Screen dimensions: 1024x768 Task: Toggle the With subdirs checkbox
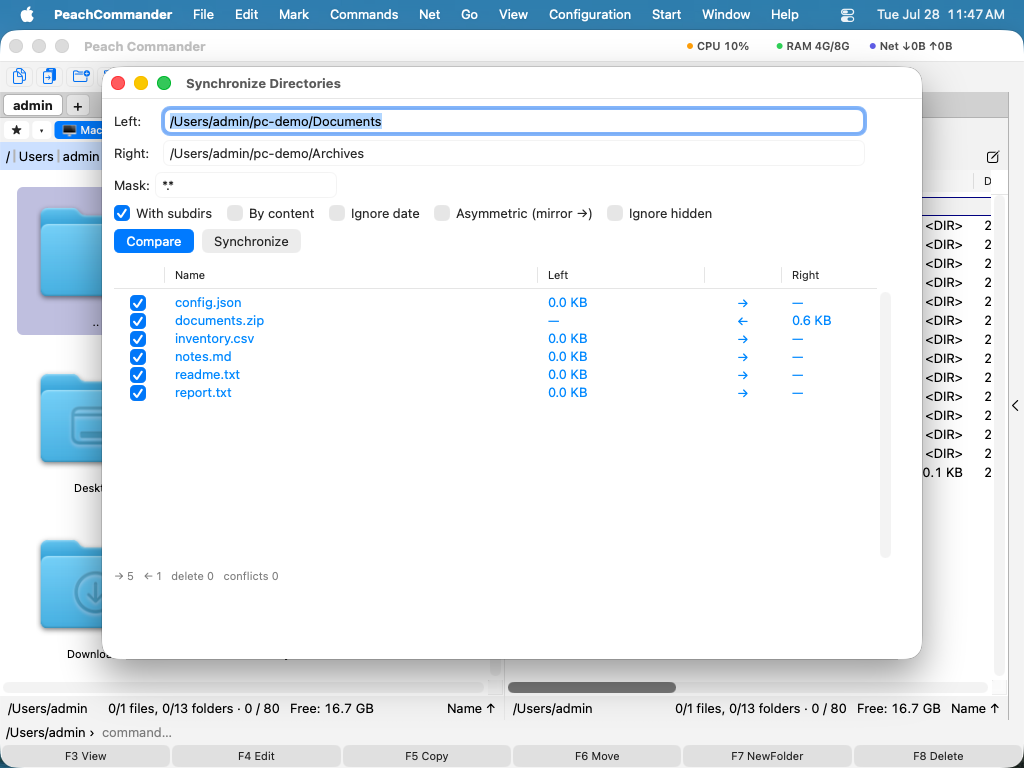[122, 214]
